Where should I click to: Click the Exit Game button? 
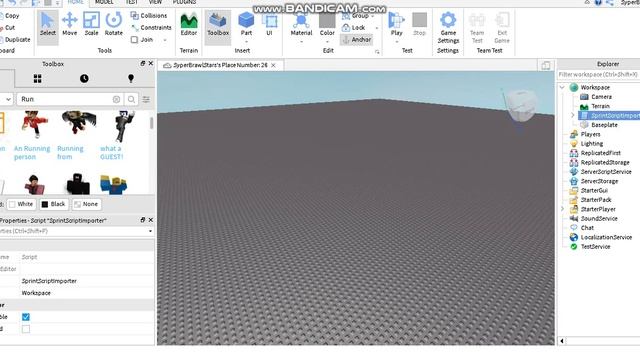tap(502, 28)
